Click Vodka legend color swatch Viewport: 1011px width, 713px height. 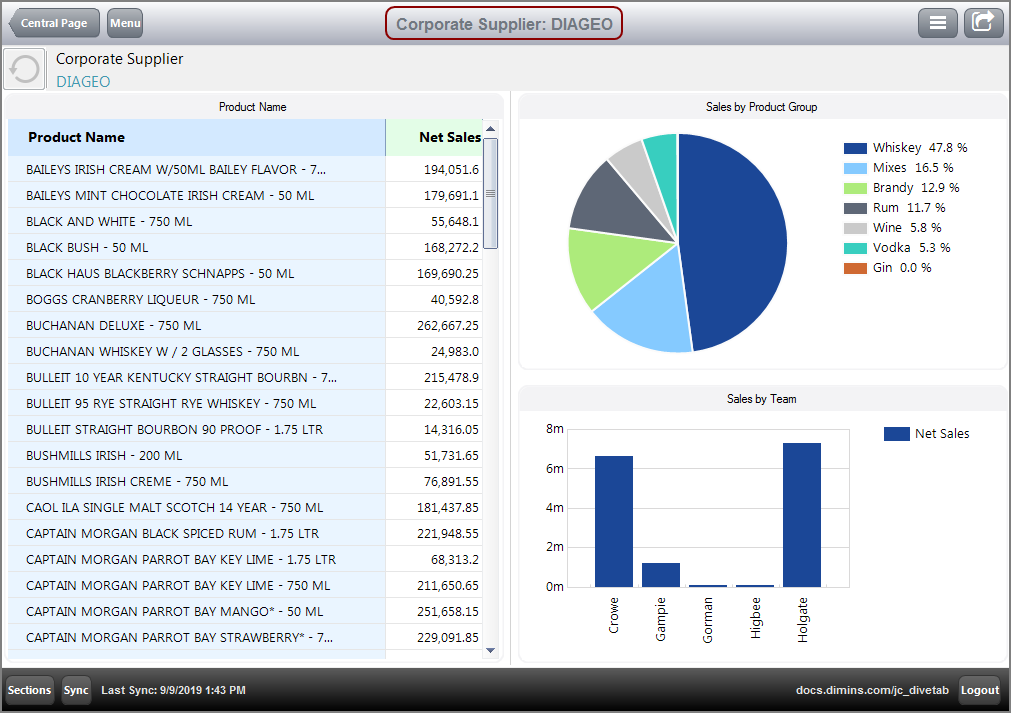(855, 248)
